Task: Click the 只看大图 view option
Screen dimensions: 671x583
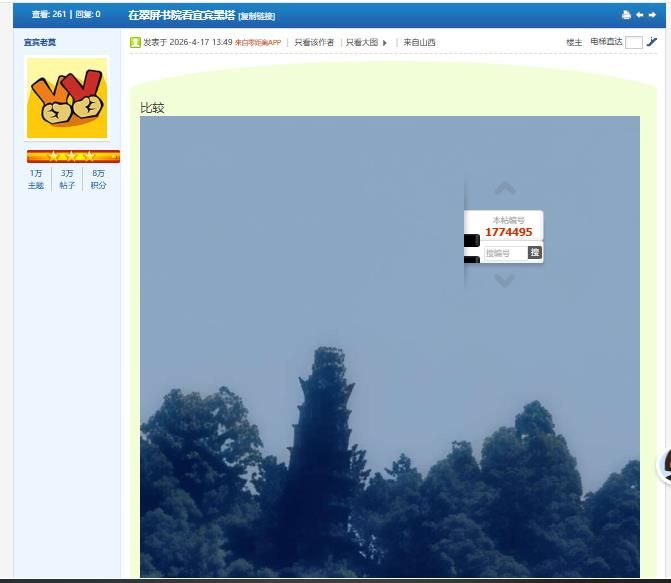Action: pos(361,42)
